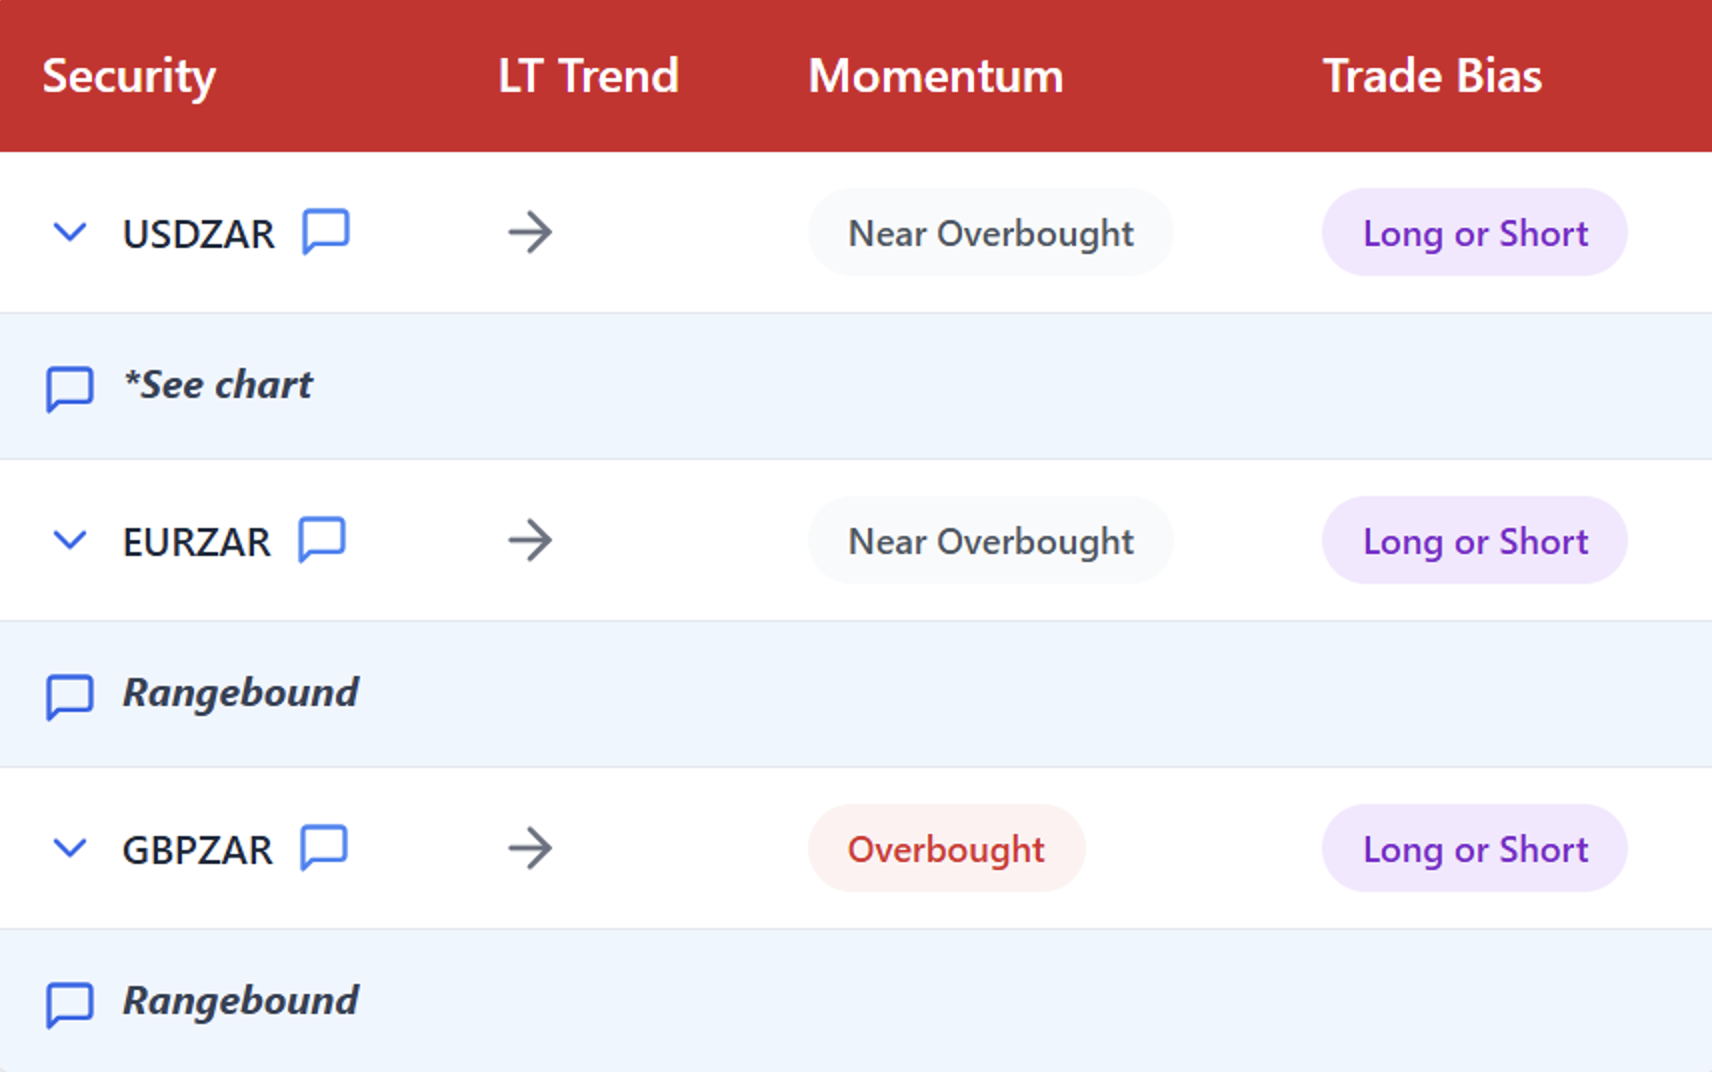Click the comment icon next to USDZAR
This screenshot has height=1072, width=1712.
[326, 232]
